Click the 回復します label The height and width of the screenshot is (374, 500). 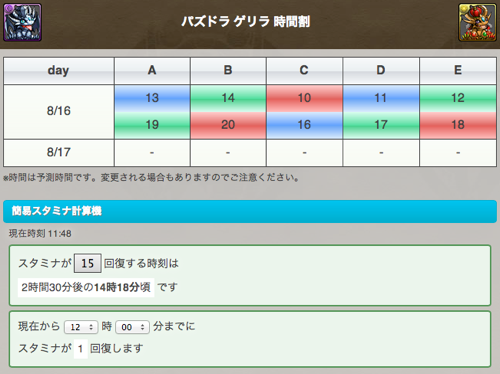[x=117, y=349]
